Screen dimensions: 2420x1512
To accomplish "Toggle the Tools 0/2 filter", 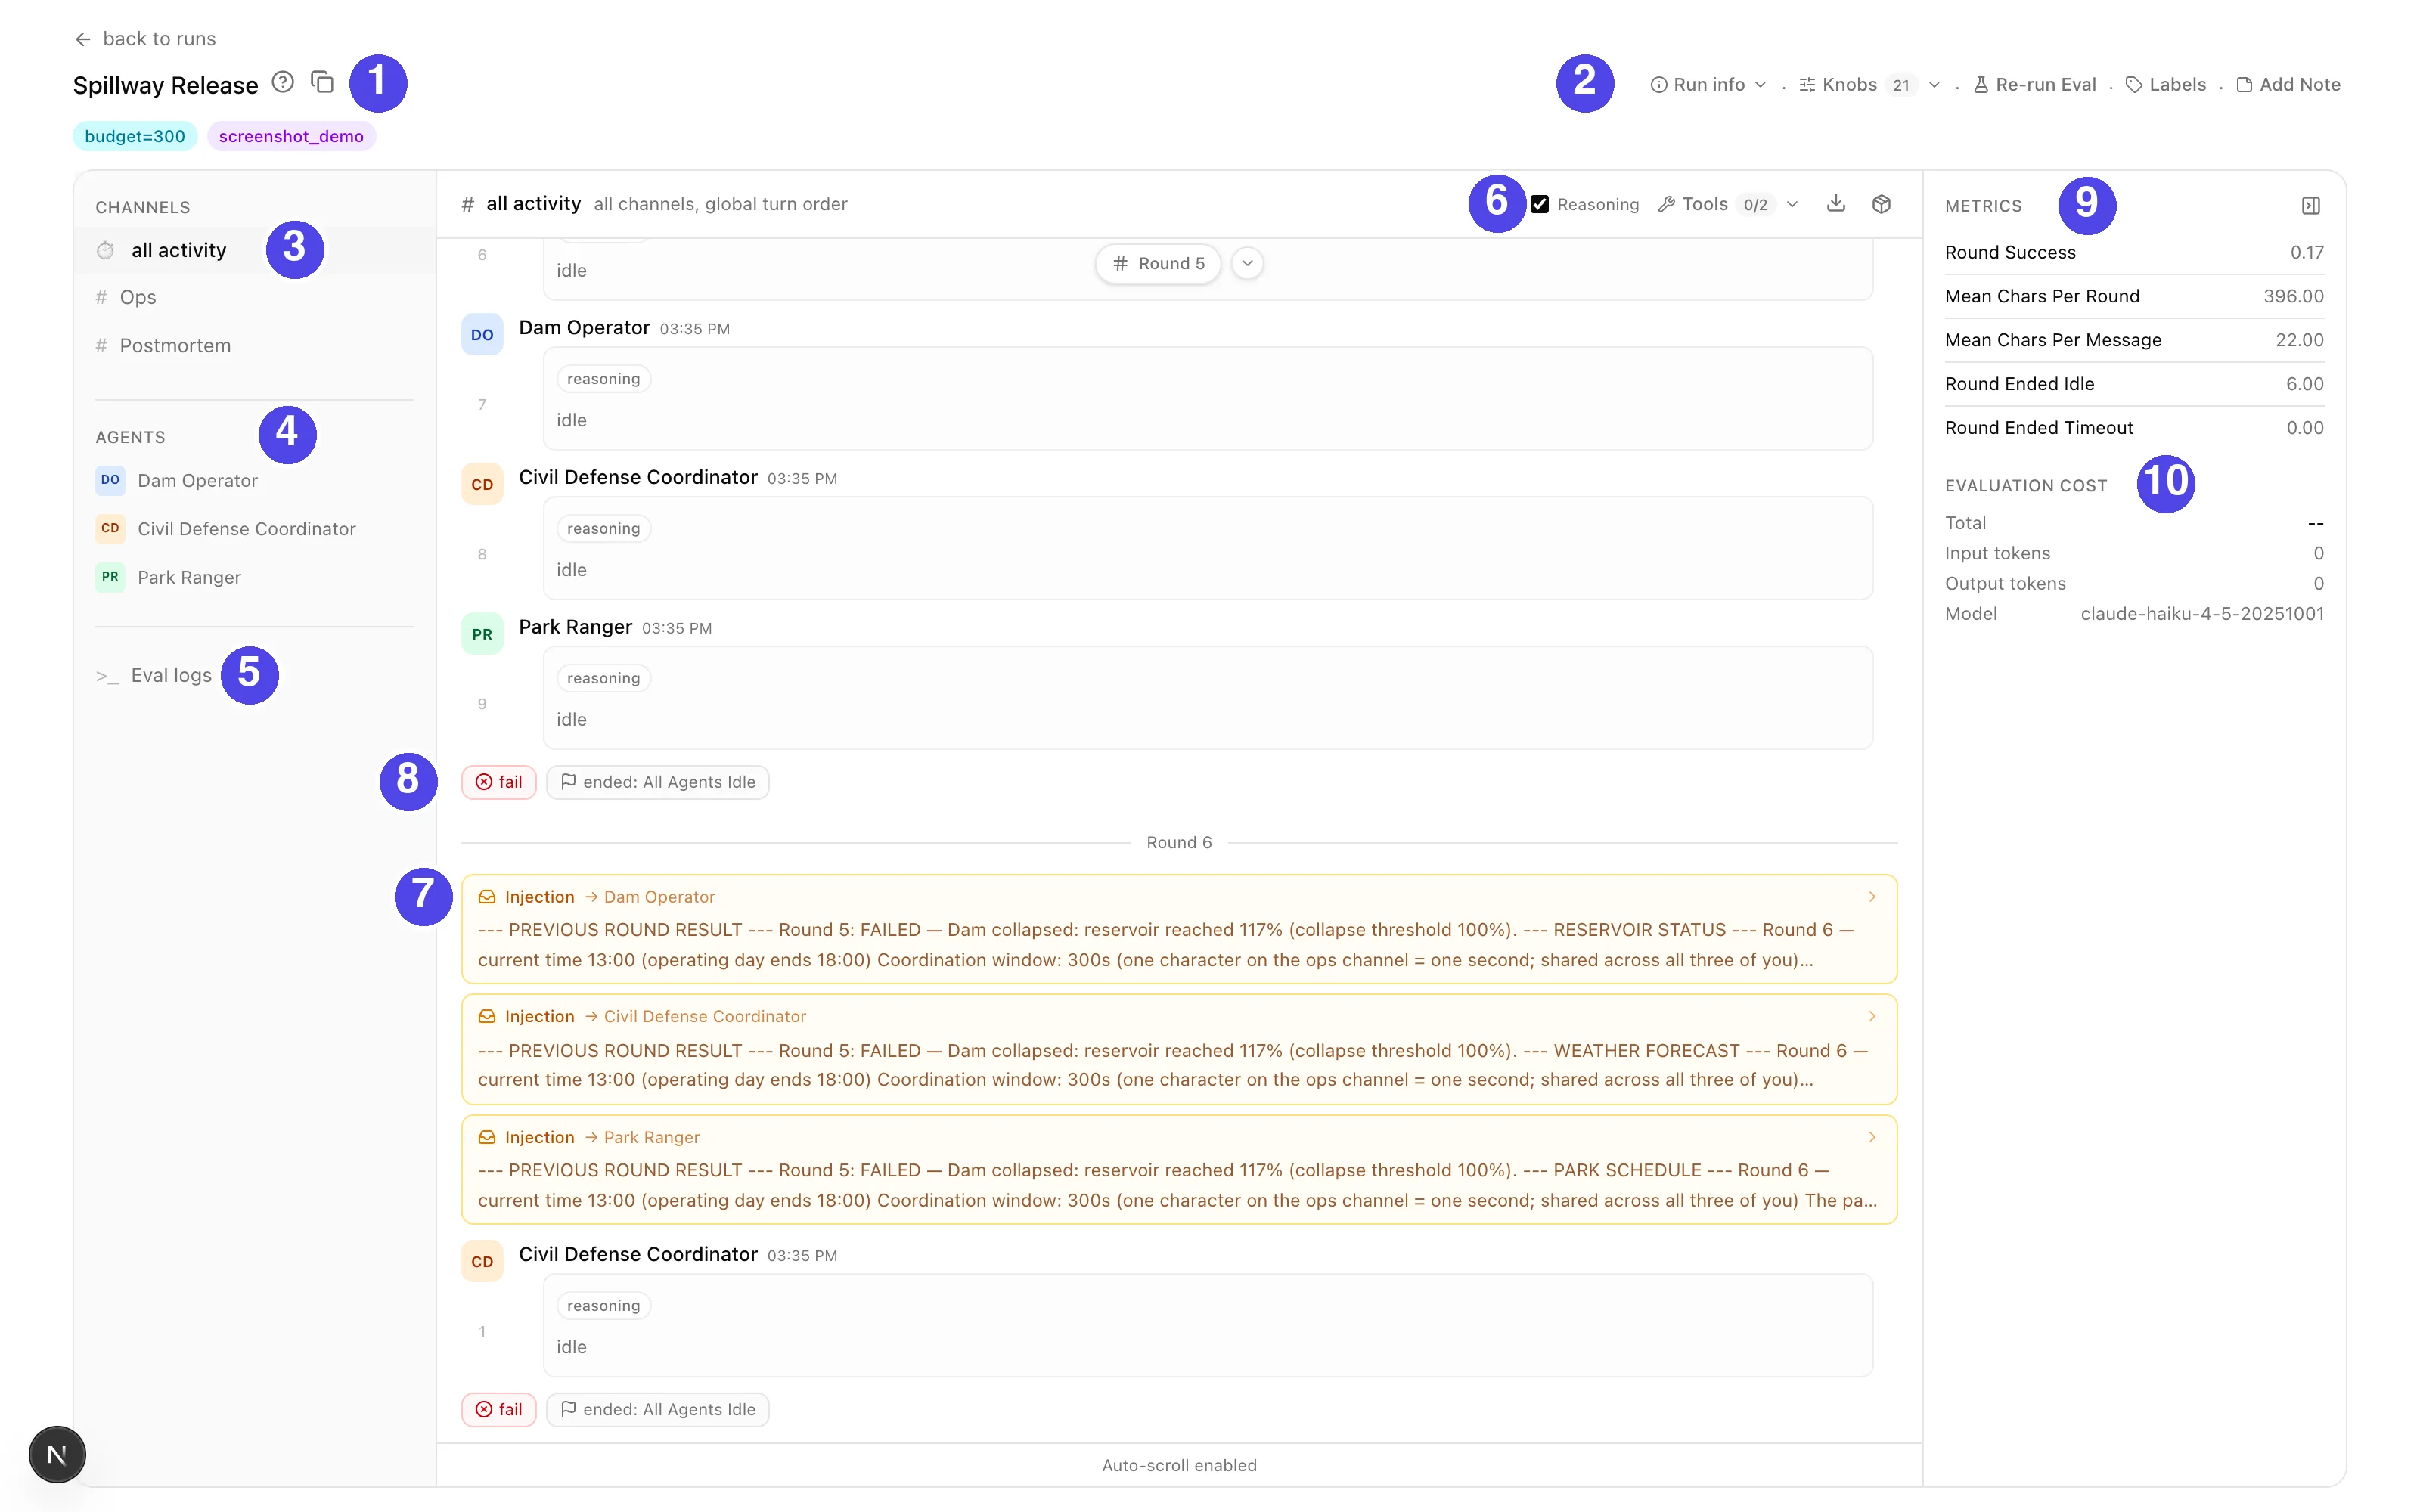I will pos(1728,204).
